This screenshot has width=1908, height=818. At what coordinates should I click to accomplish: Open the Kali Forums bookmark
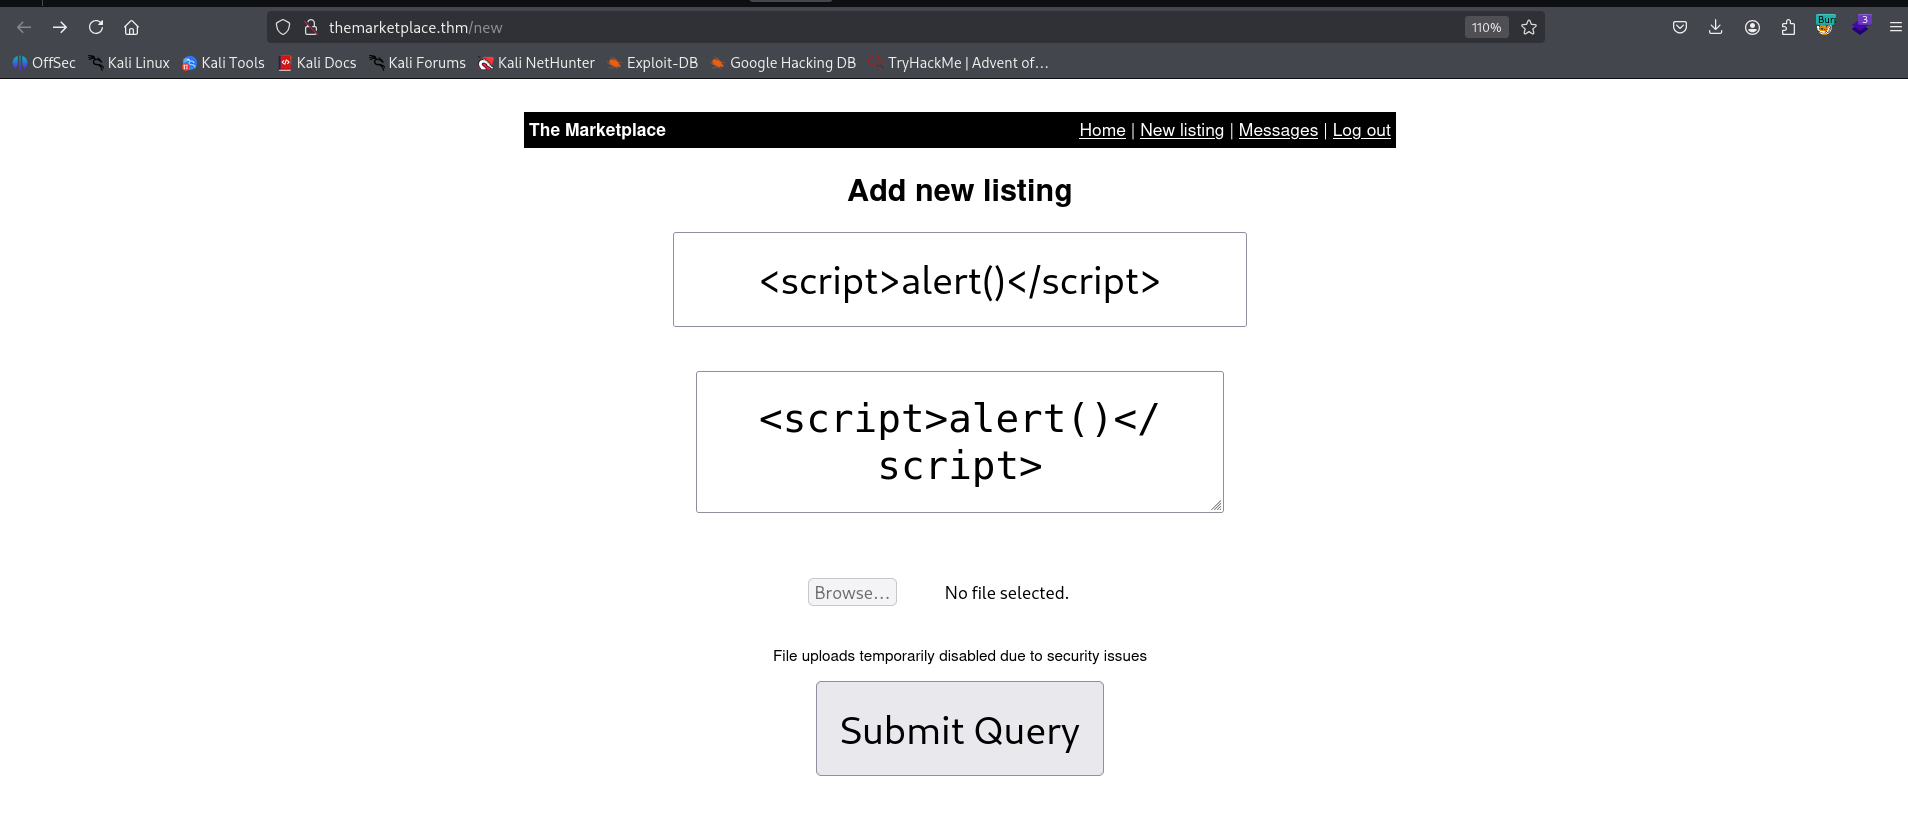418,63
